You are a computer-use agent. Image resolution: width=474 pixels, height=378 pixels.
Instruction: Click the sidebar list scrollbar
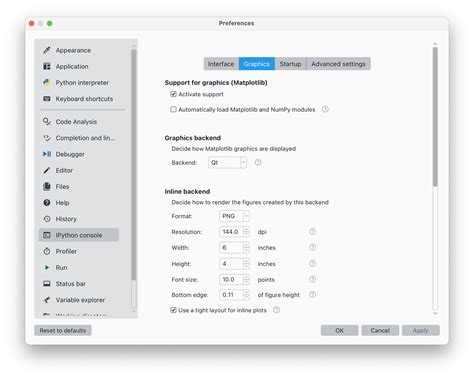[134, 165]
